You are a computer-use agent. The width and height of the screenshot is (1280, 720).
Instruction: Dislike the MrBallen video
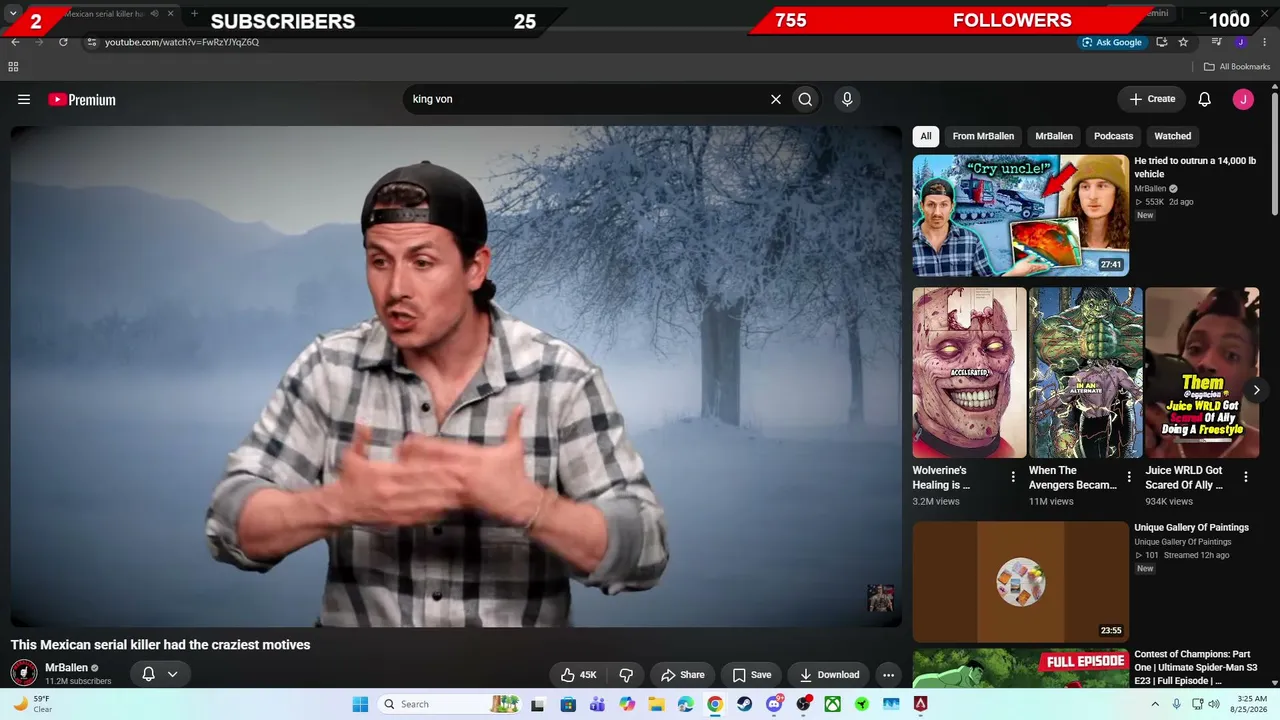tap(626, 675)
